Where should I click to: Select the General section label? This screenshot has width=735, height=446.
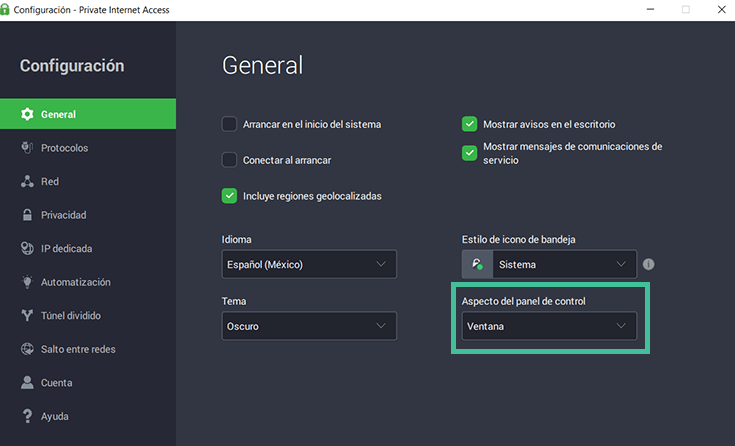(x=58, y=114)
